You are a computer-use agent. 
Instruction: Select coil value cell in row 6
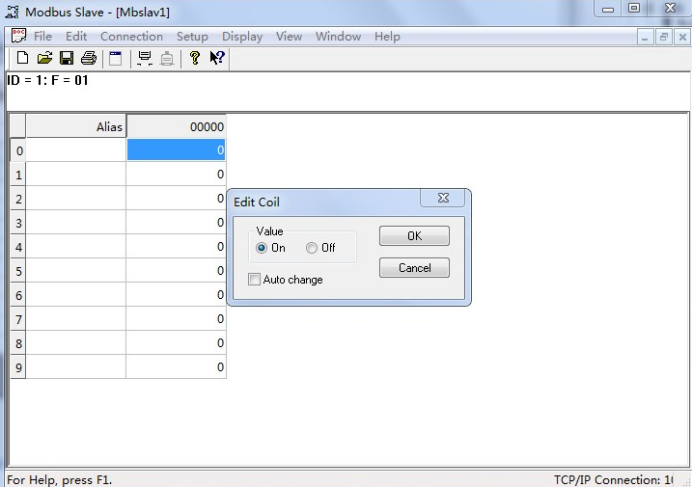176,294
